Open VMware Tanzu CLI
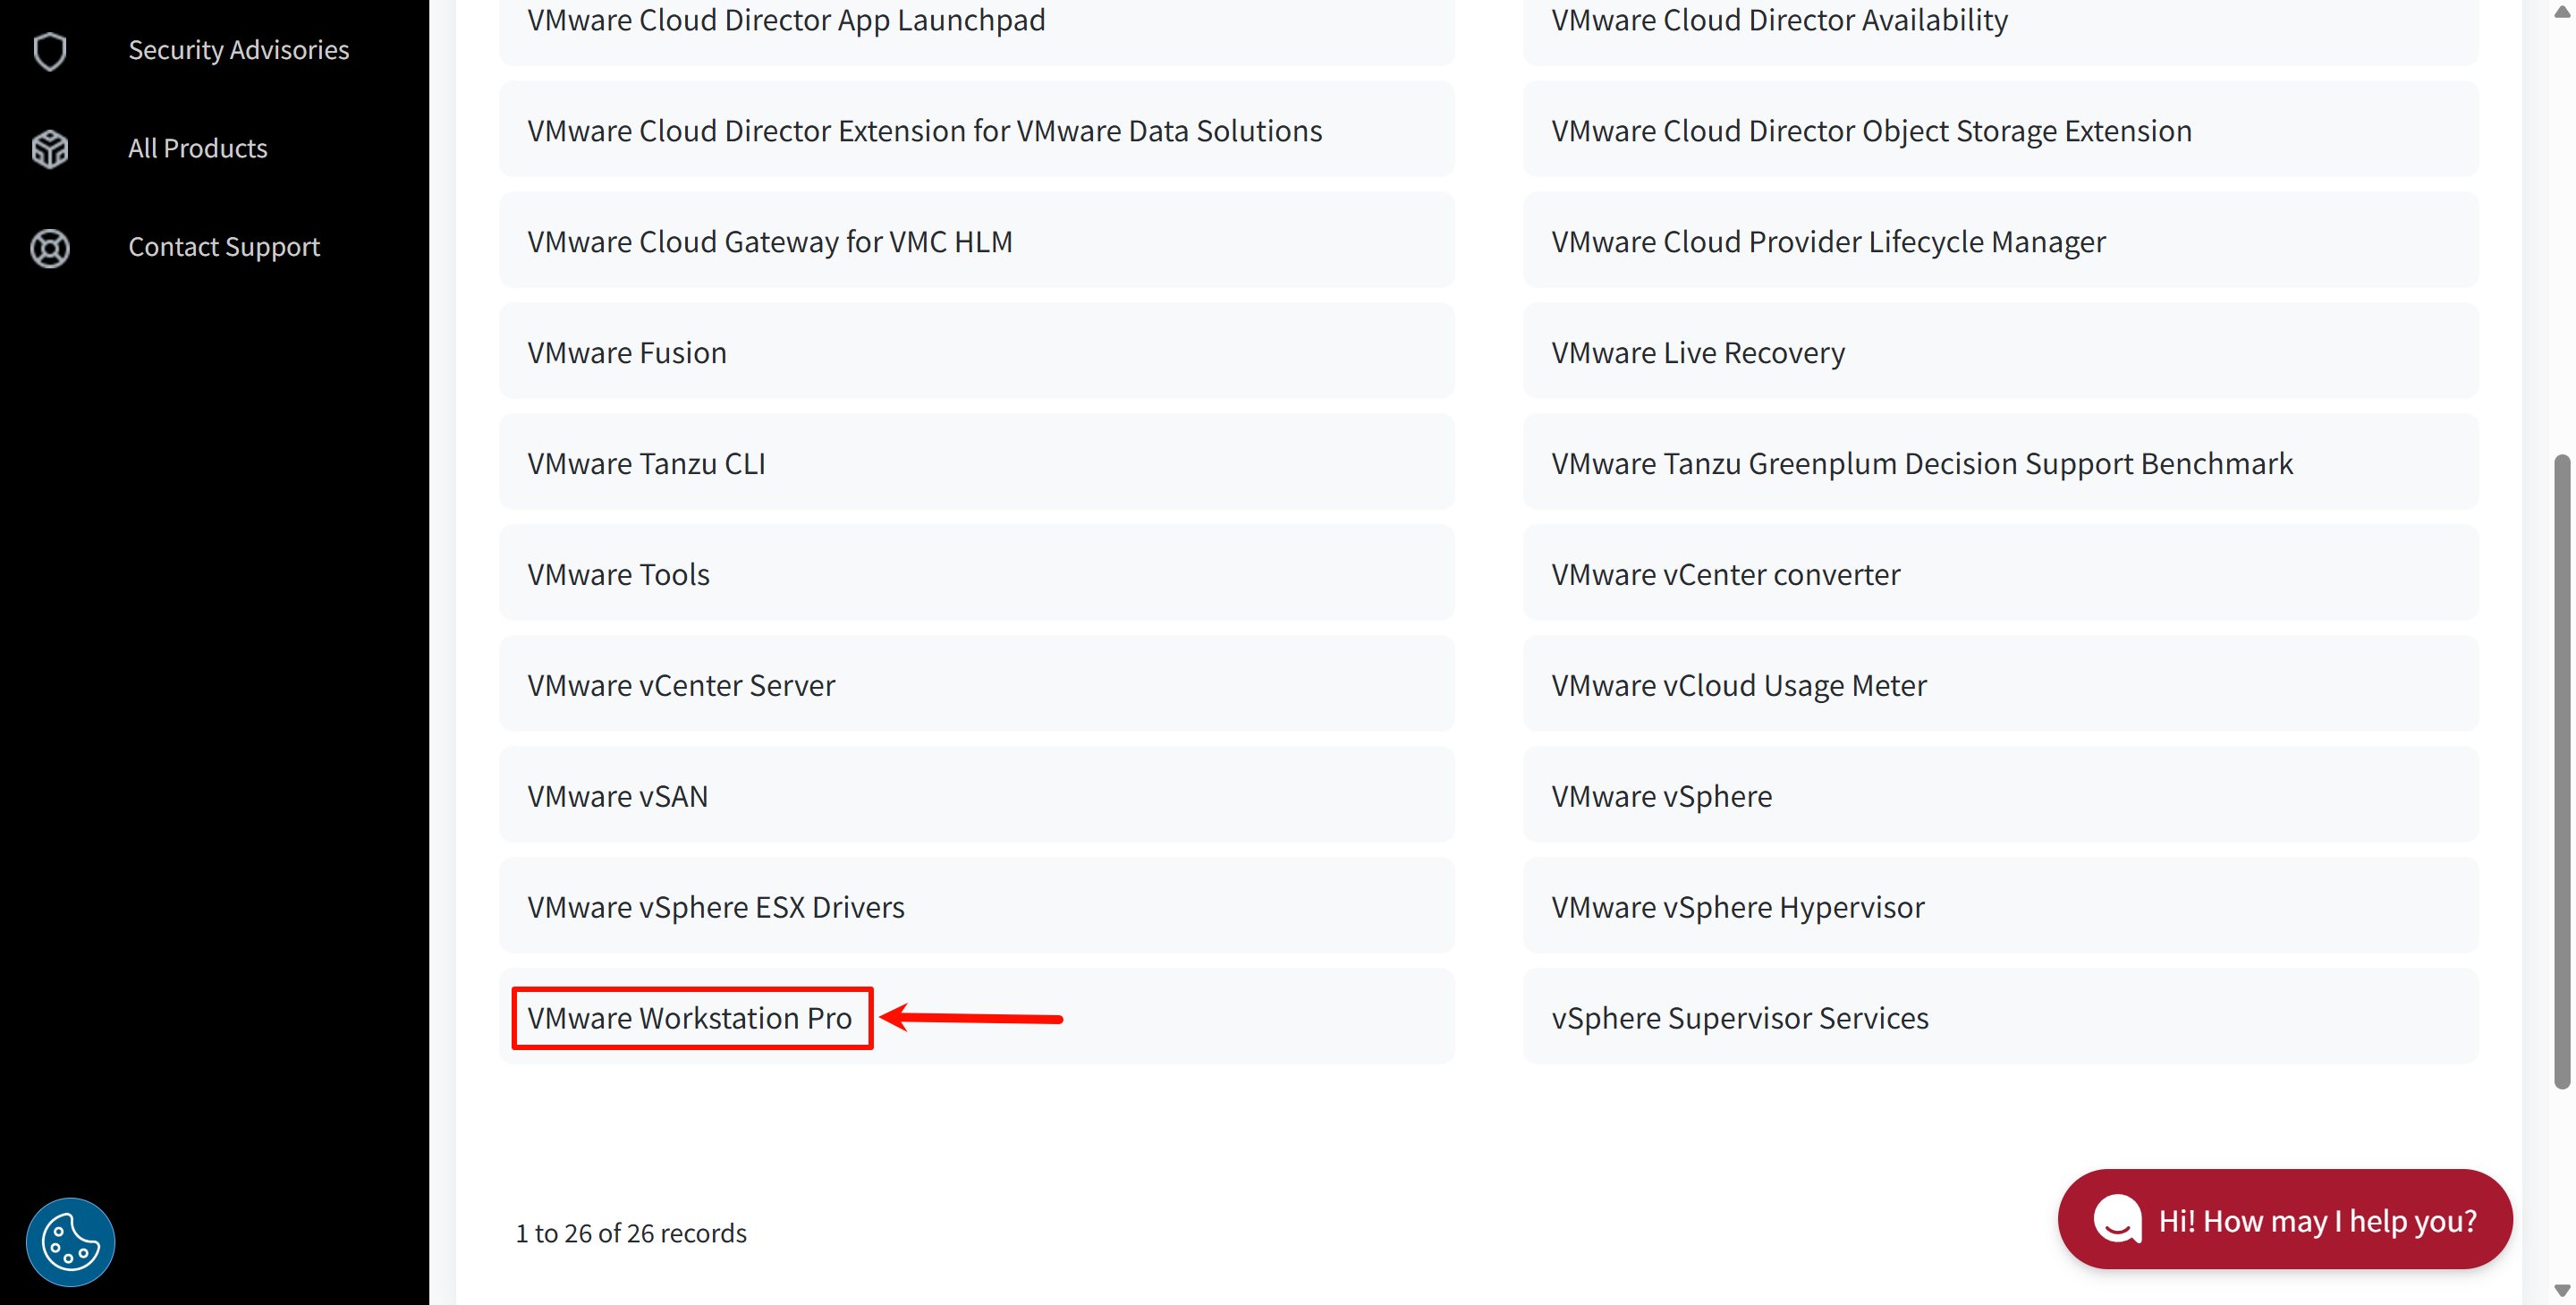 click(x=646, y=462)
